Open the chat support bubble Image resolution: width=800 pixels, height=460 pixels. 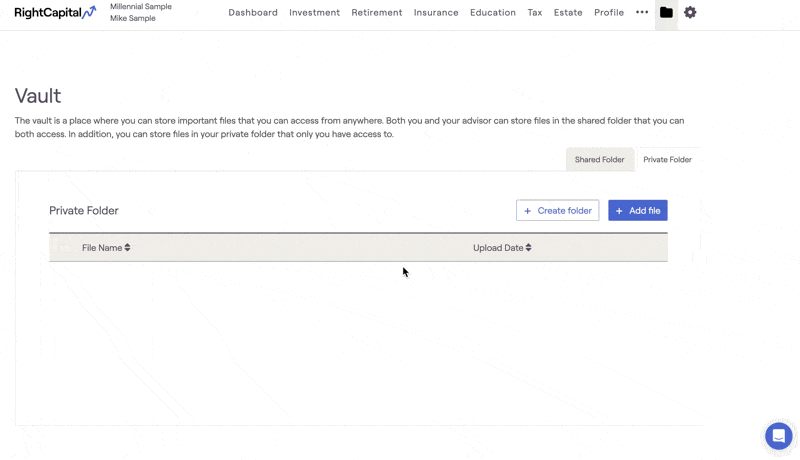coord(778,436)
